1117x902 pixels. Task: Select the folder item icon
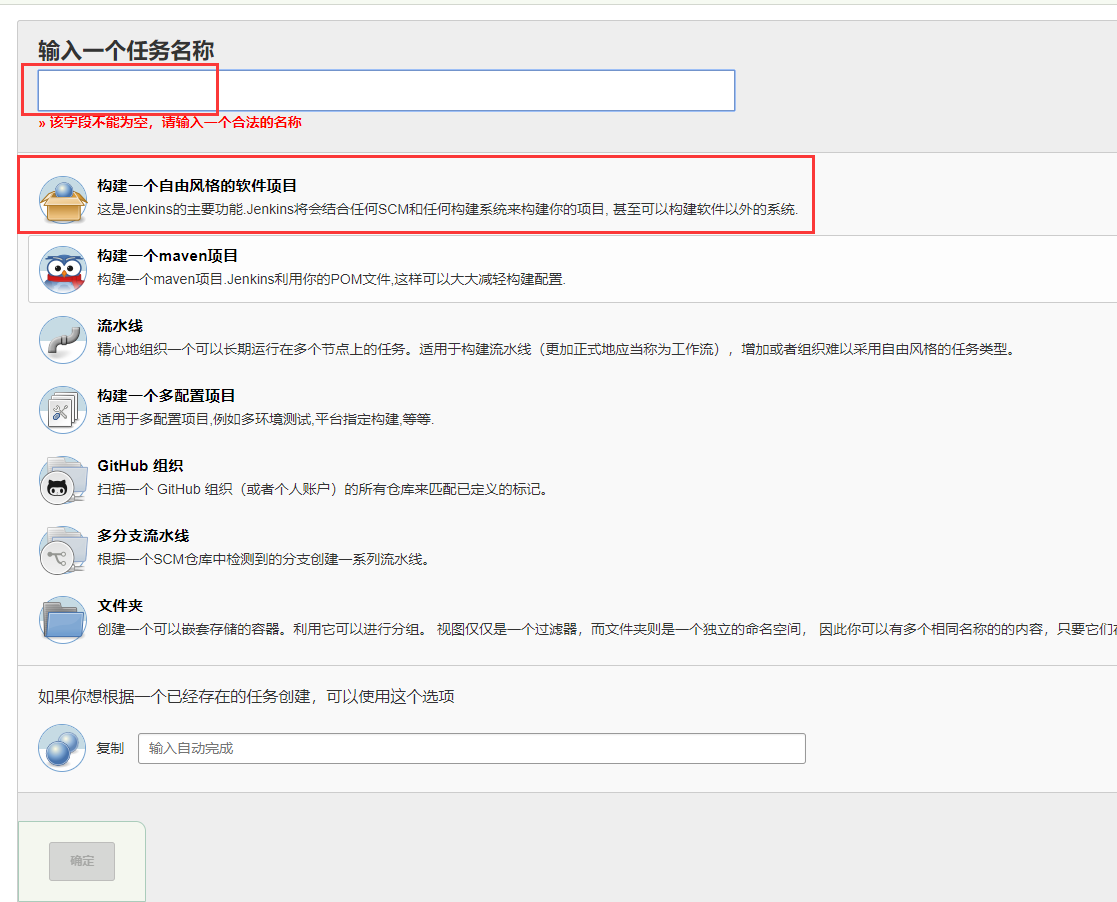63,619
